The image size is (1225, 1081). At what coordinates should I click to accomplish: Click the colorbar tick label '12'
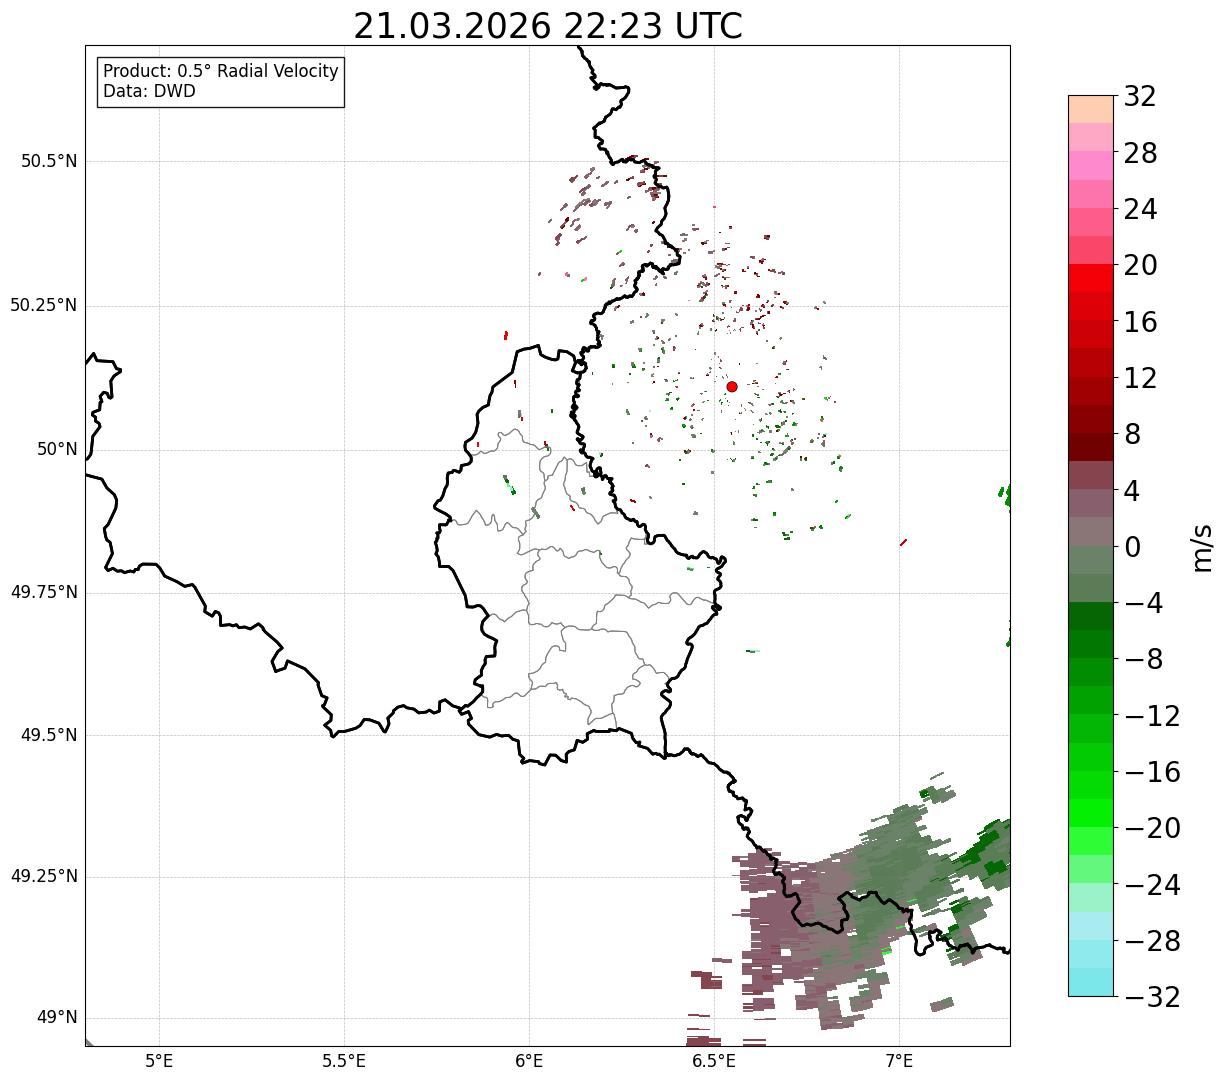[x=1140, y=378]
